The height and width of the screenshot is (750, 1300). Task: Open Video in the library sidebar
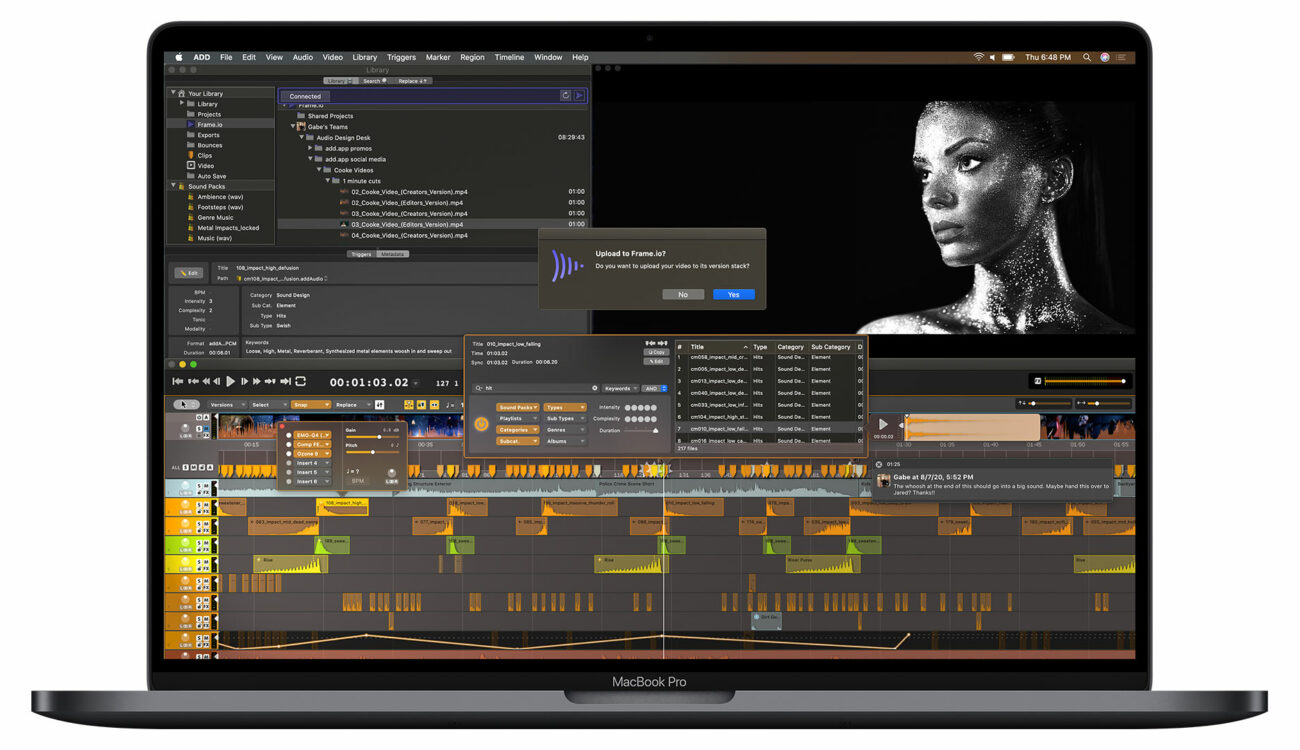[x=205, y=166]
